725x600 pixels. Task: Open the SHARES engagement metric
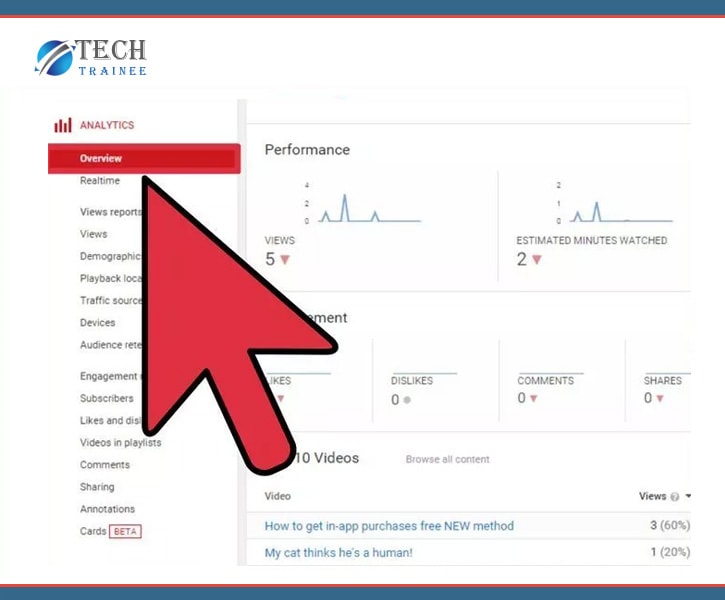pos(663,381)
